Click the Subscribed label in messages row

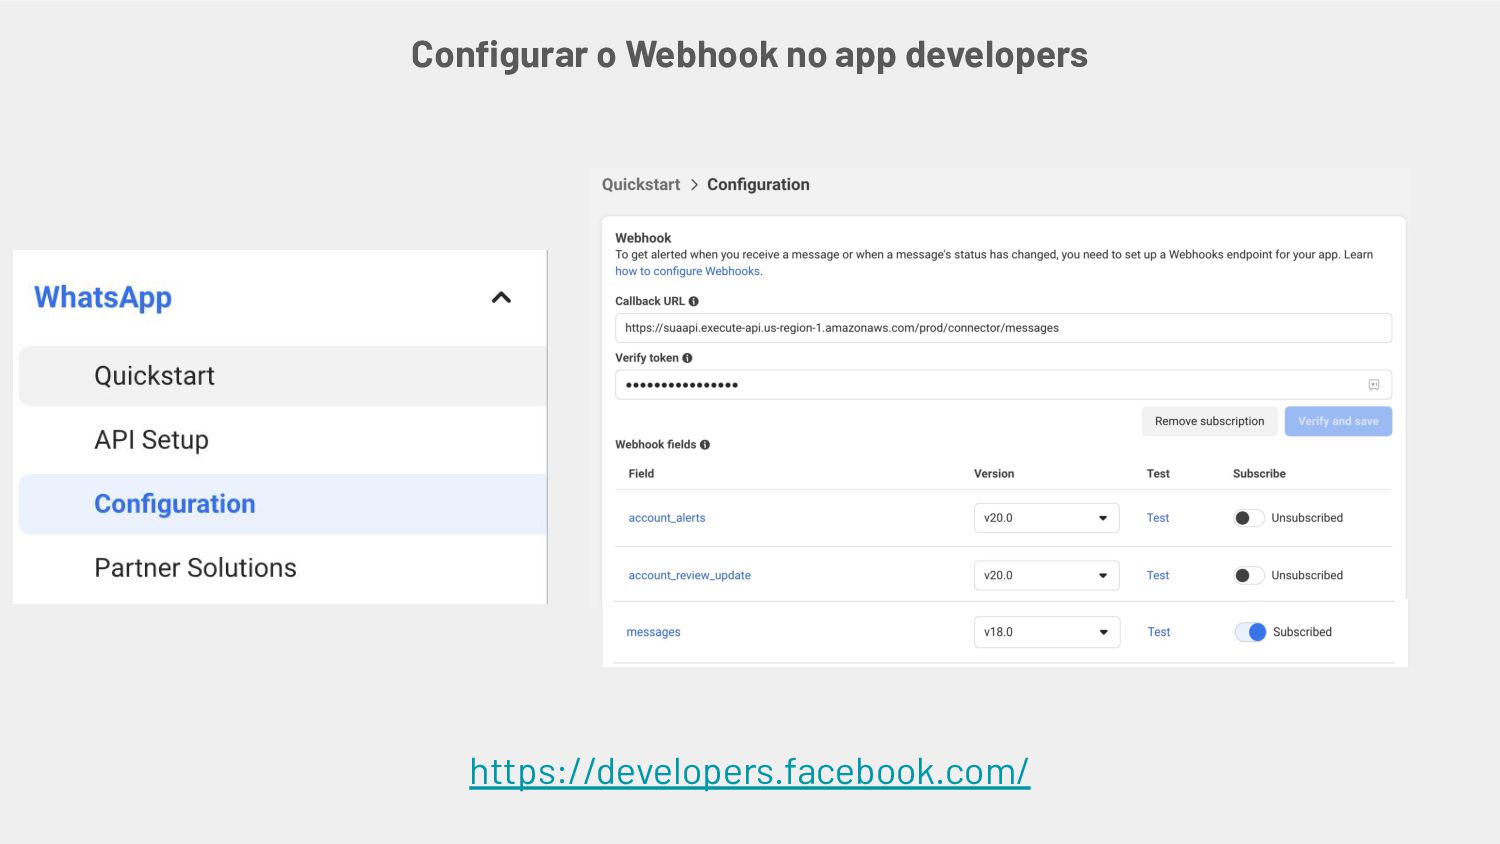[1302, 632]
